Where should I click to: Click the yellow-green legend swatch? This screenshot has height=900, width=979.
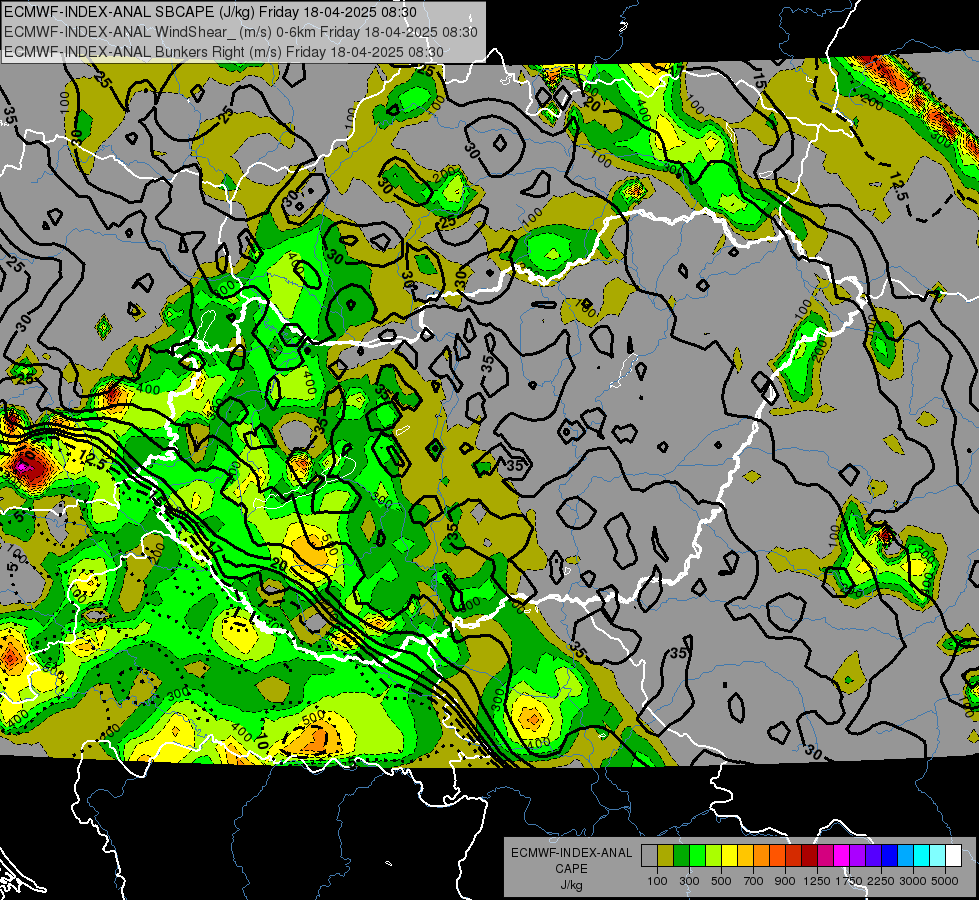point(714,856)
